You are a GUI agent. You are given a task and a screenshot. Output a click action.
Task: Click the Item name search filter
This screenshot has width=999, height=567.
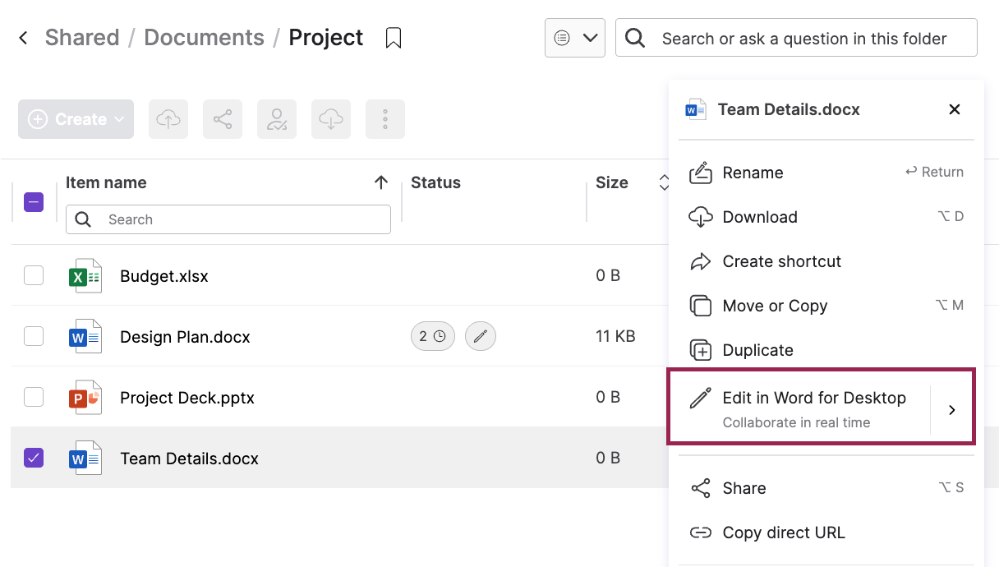click(228, 219)
